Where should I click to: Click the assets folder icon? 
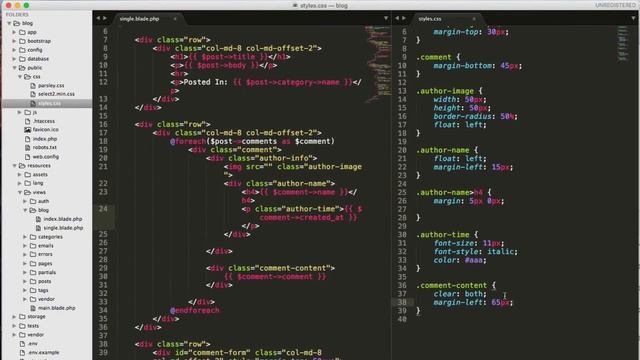click(28, 175)
